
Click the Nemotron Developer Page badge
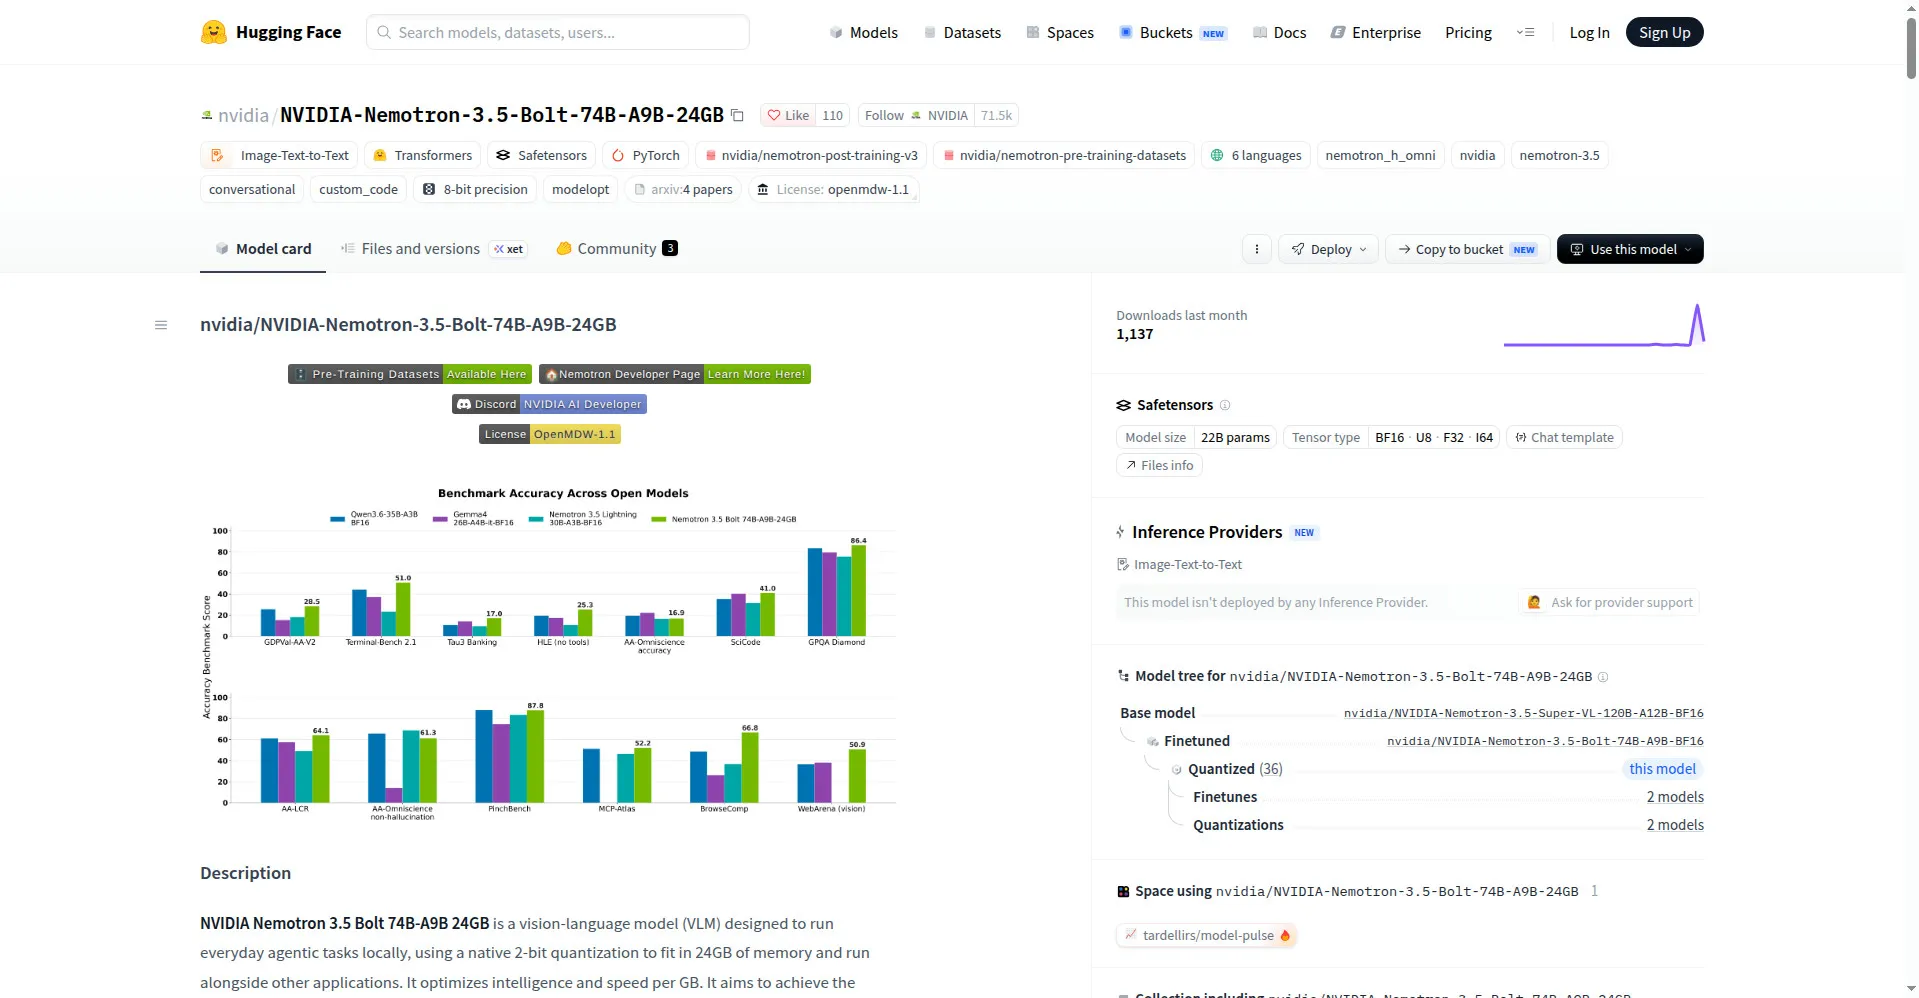[x=675, y=374]
